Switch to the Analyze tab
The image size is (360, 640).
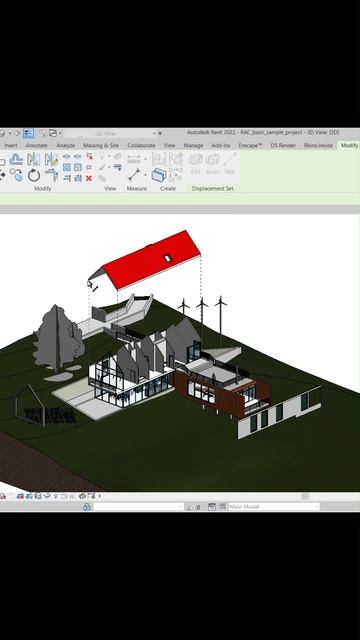coord(65,145)
